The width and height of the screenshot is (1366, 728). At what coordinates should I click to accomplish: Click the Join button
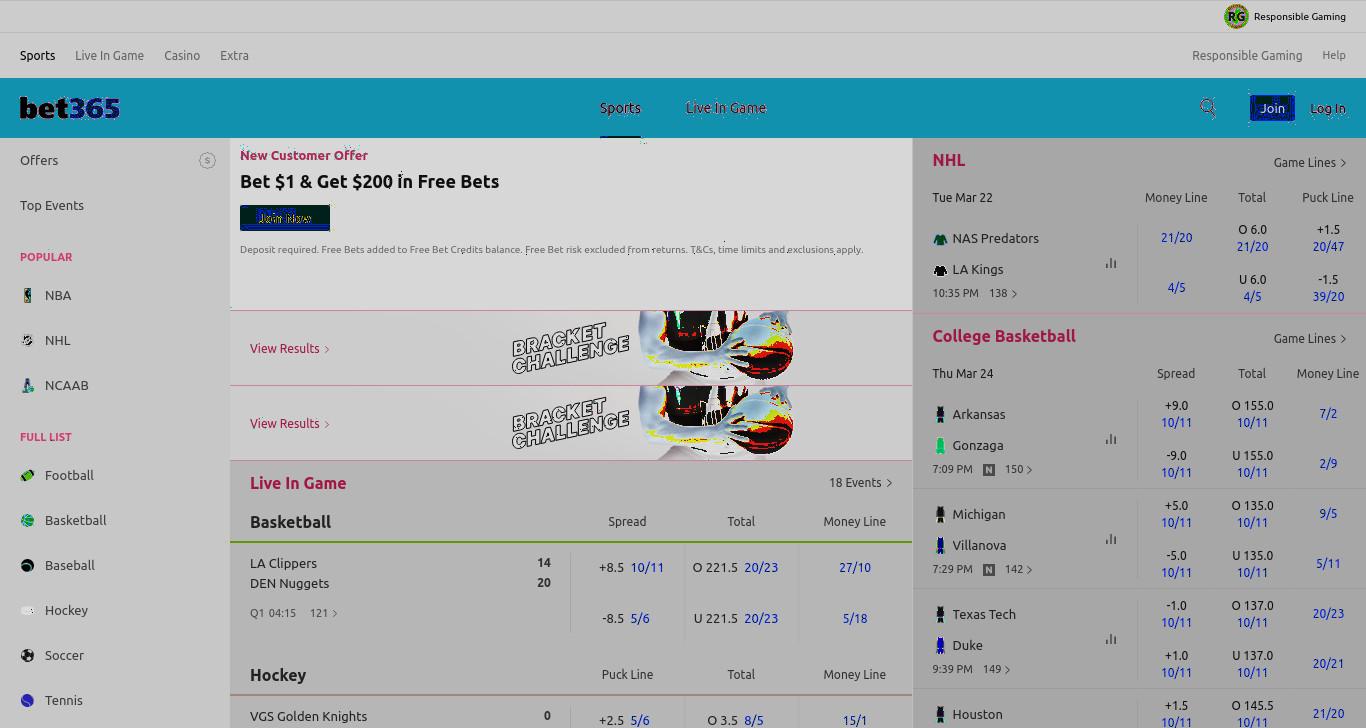point(1272,108)
